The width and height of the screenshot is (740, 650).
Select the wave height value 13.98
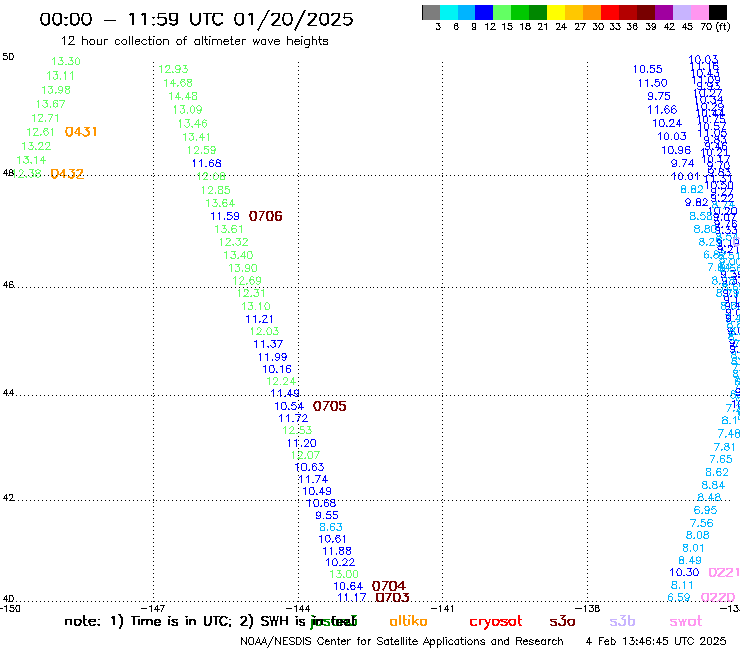pos(56,90)
